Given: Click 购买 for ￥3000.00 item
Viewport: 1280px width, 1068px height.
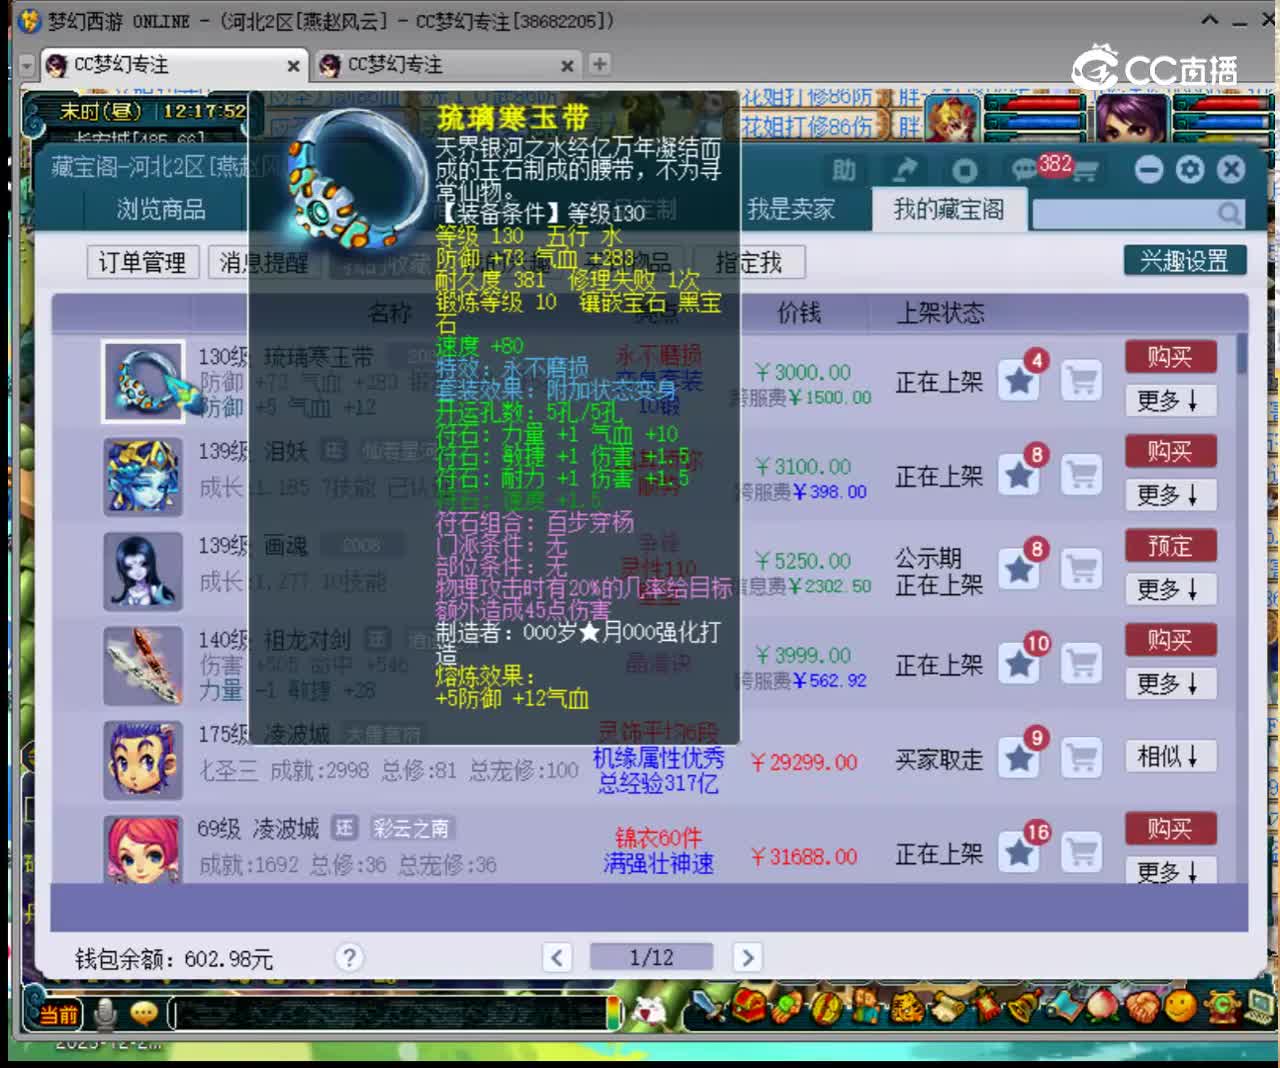Looking at the screenshot, I should pyautogui.click(x=1170, y=357).
